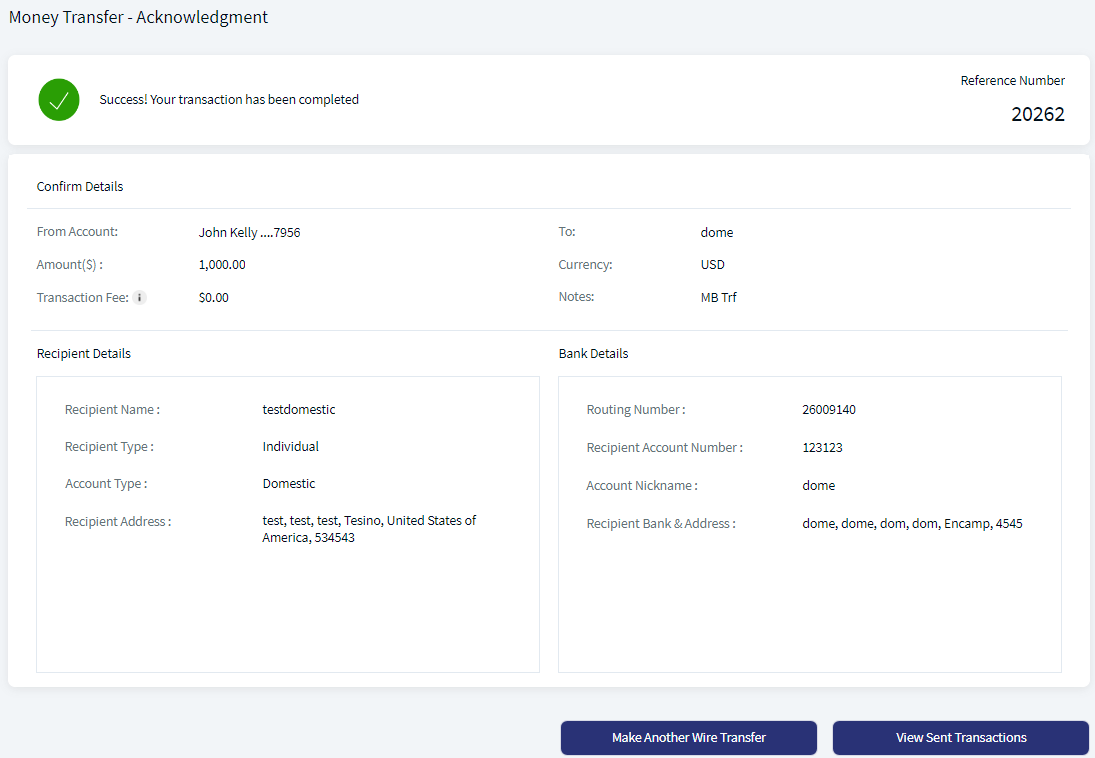The height and width of the screenshot is (758, 1095).
Task: Click the Recipient Account Number label
Action: coord(664,448)
